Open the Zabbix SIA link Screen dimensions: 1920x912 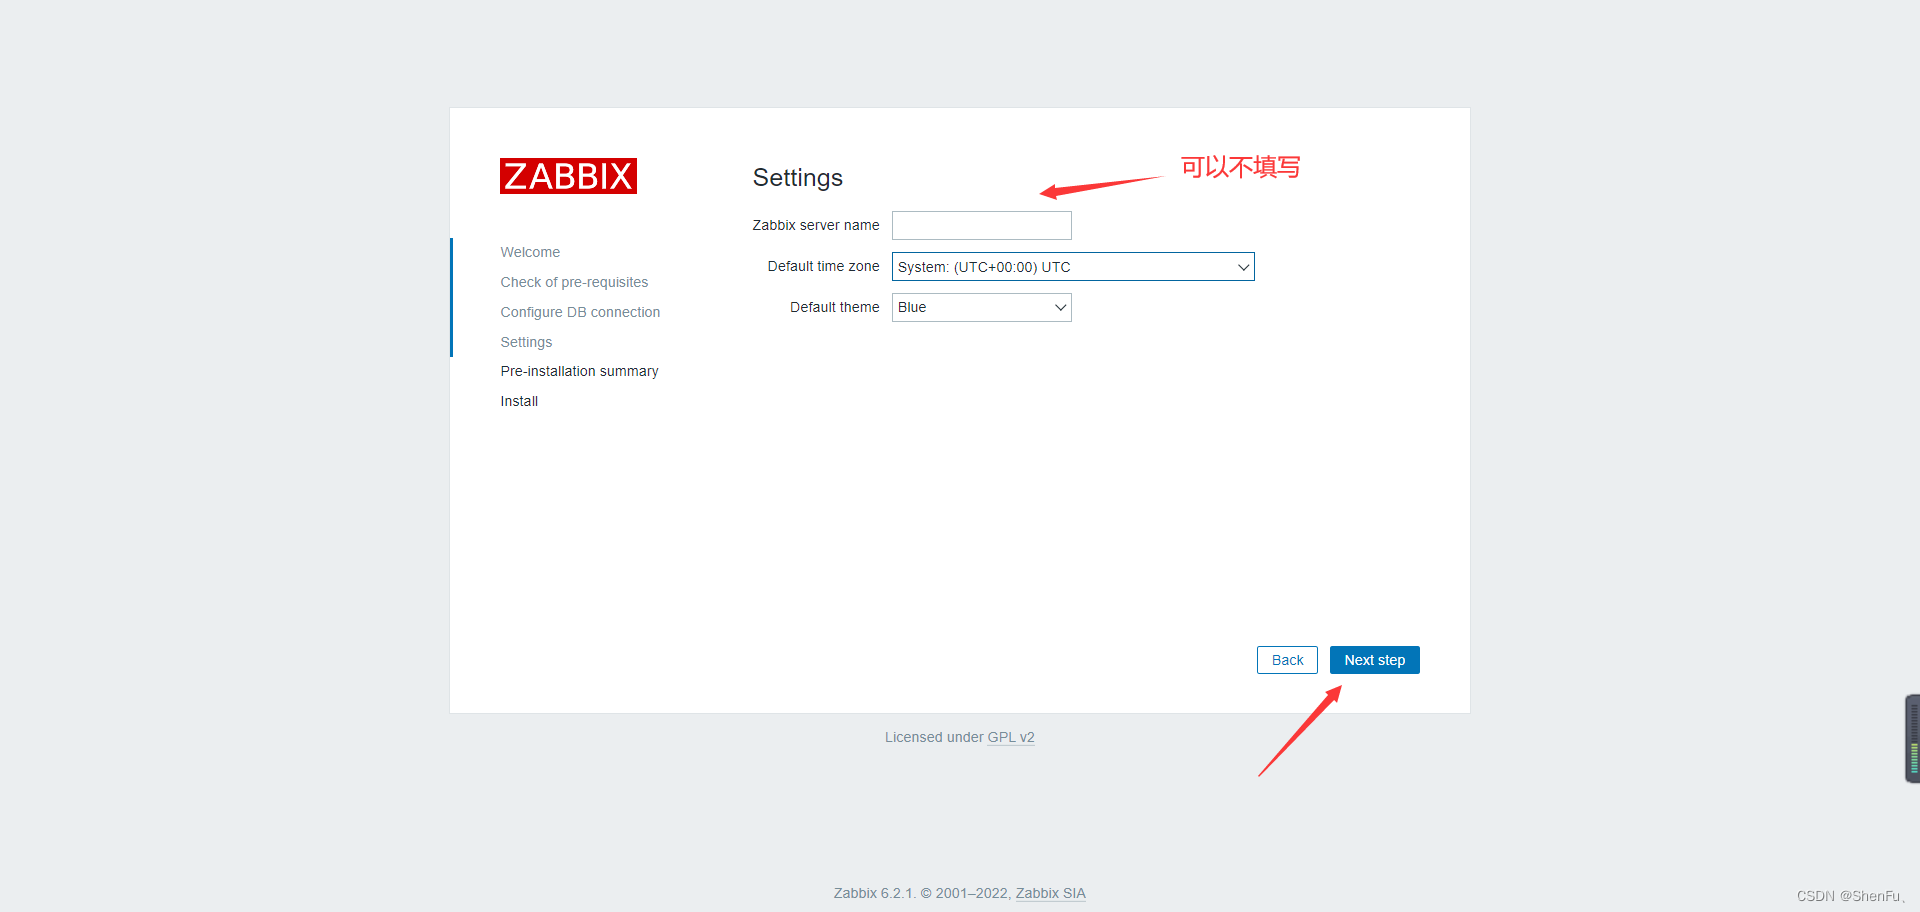click(1050, 893)
